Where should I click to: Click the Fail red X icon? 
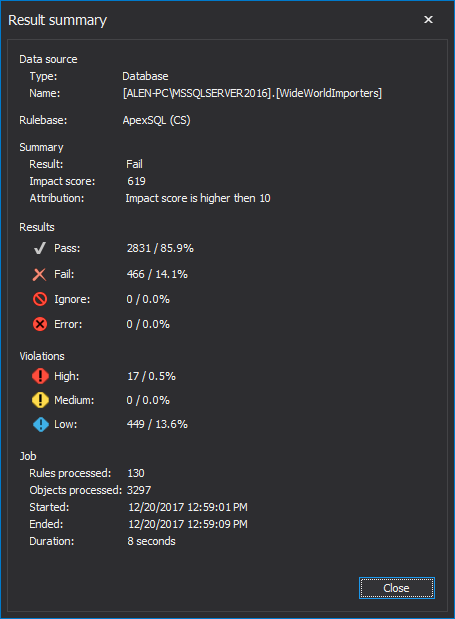click(39, 274)
